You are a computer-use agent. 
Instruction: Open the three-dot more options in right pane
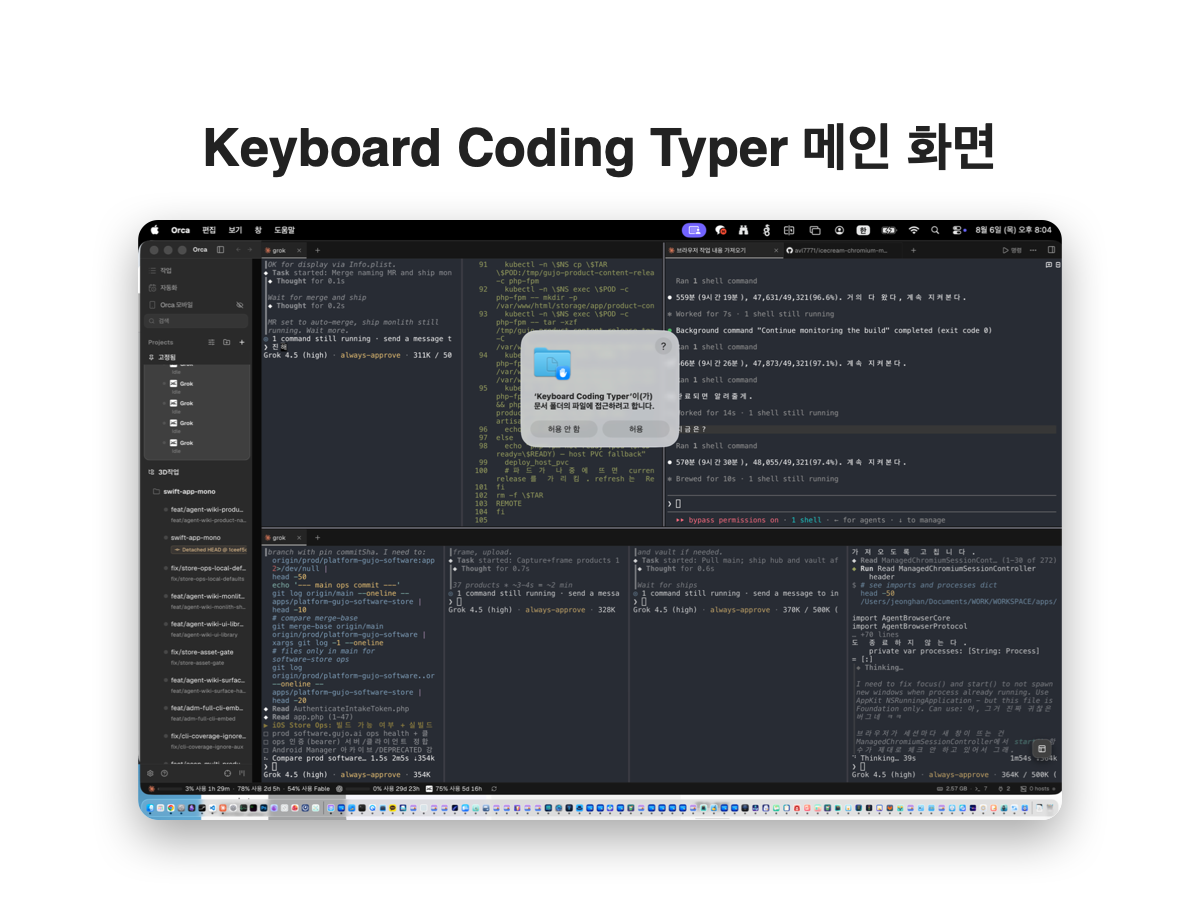[1035, 250]
